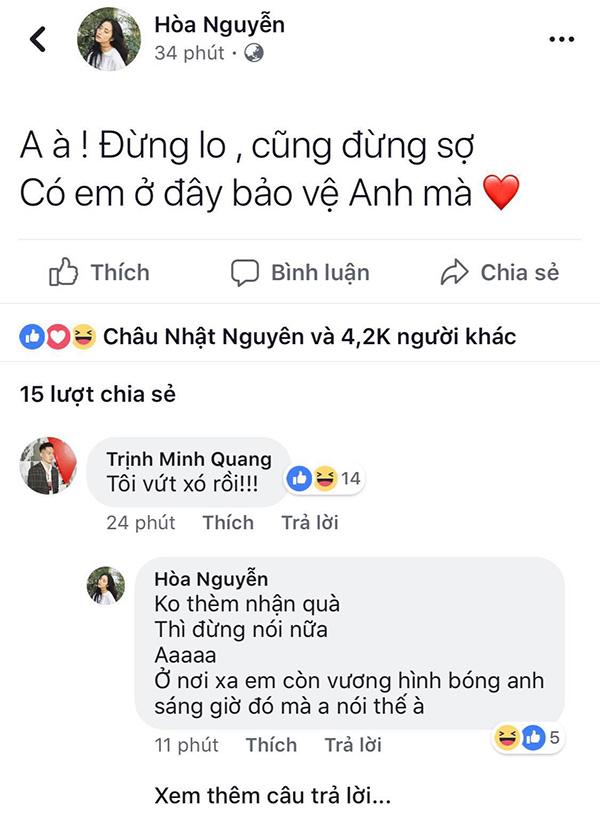Tap Hòa Nguyễn's avatar in the reply
600x815 pixels.
click(106, 585)
